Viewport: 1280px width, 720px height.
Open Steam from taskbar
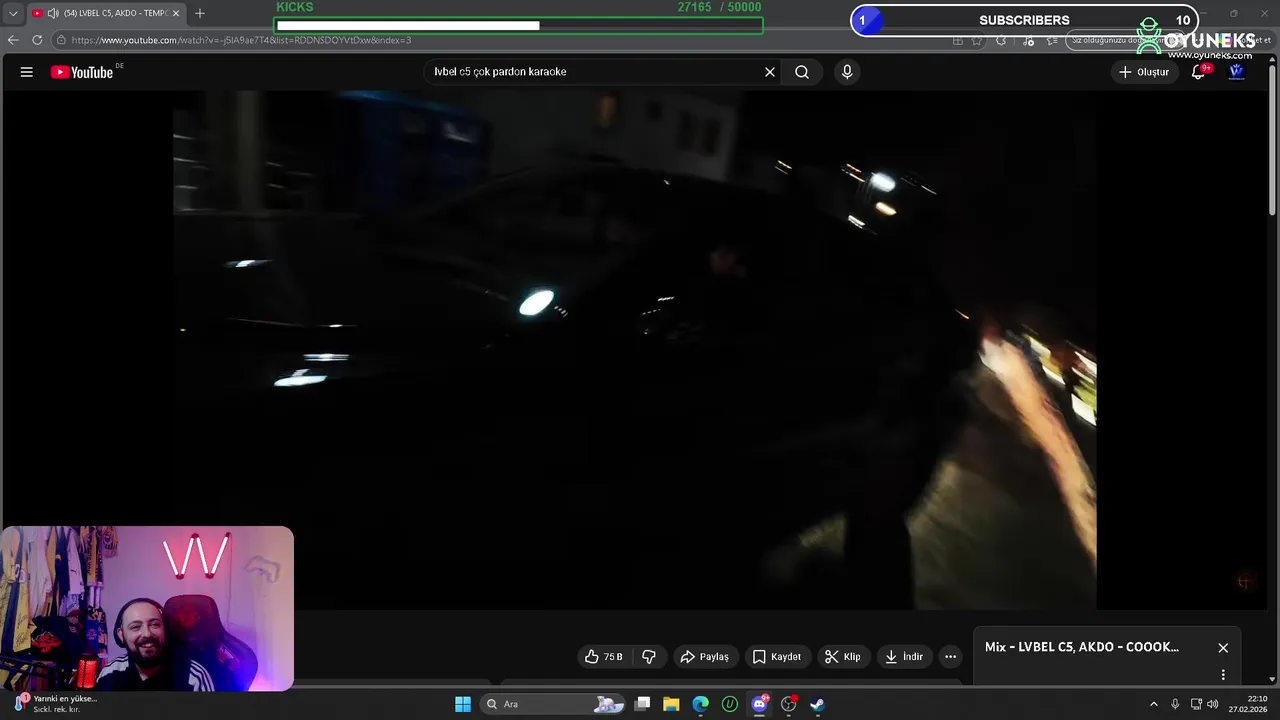tap(817, 704)
